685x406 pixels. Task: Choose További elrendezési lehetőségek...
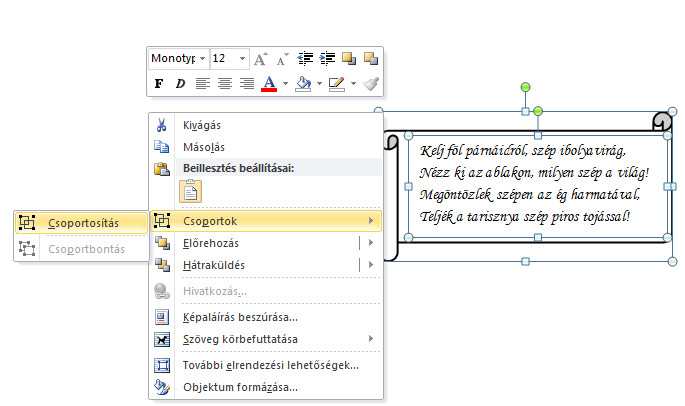(x=266, y=365)
